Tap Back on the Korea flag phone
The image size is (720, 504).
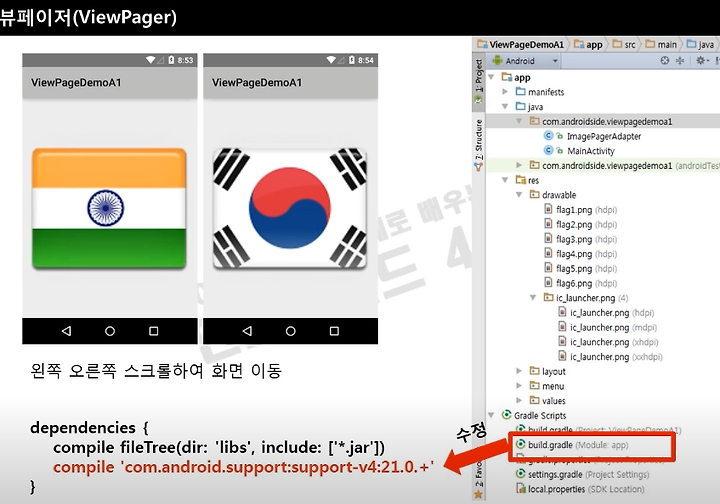point(248,331)
